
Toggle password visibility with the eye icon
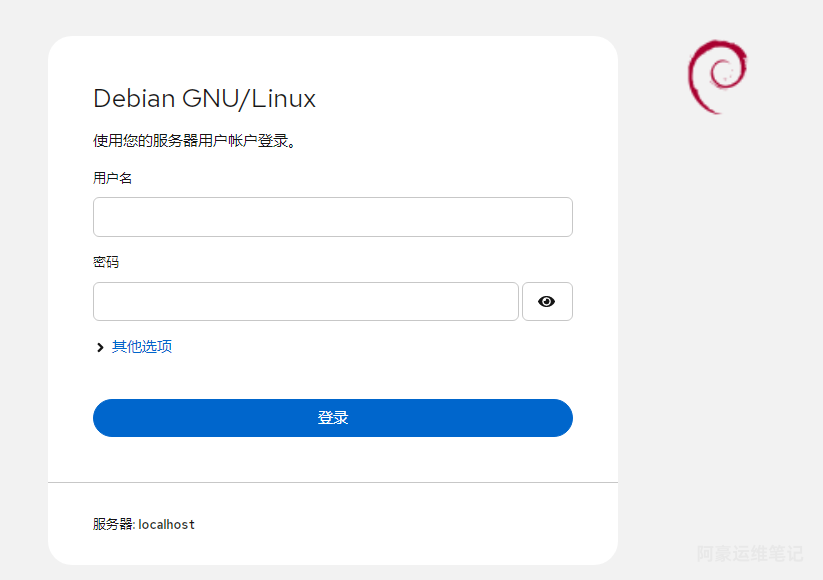click(x=546, y=301)
